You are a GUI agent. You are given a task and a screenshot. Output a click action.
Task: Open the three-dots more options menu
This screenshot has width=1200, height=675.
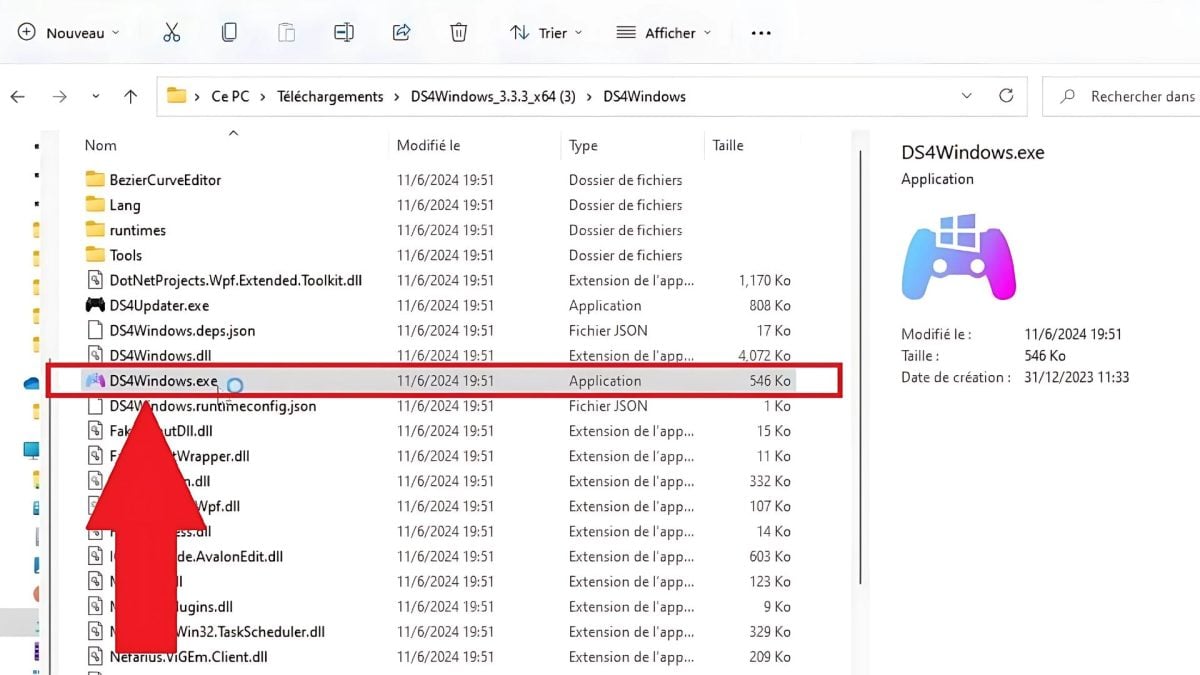[x=761, y=33]
